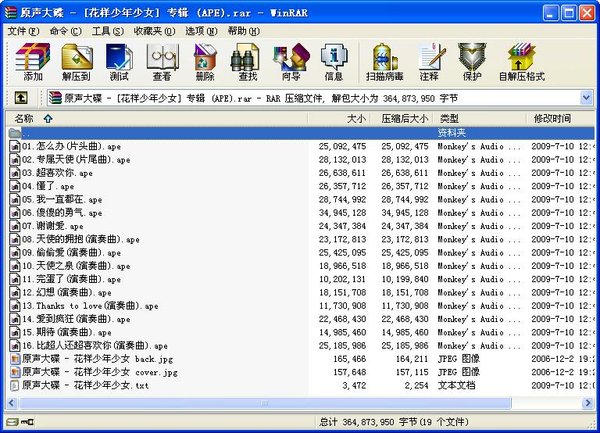This screenshot has height=433, width=600.
Task: Open the 帮助(H) menu
Action: [x=244, y=31]
